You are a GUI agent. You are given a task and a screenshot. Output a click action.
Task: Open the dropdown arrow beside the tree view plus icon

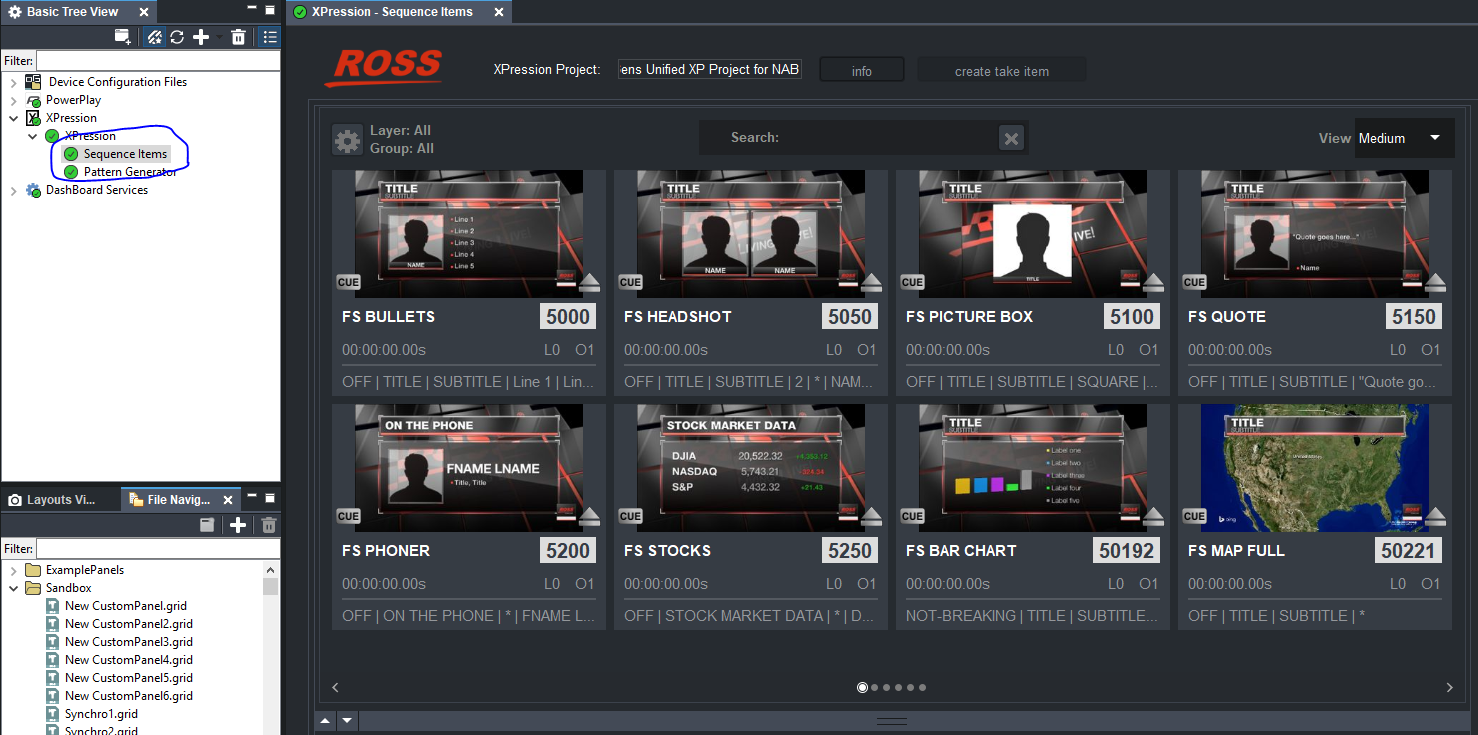click(218, 37)
